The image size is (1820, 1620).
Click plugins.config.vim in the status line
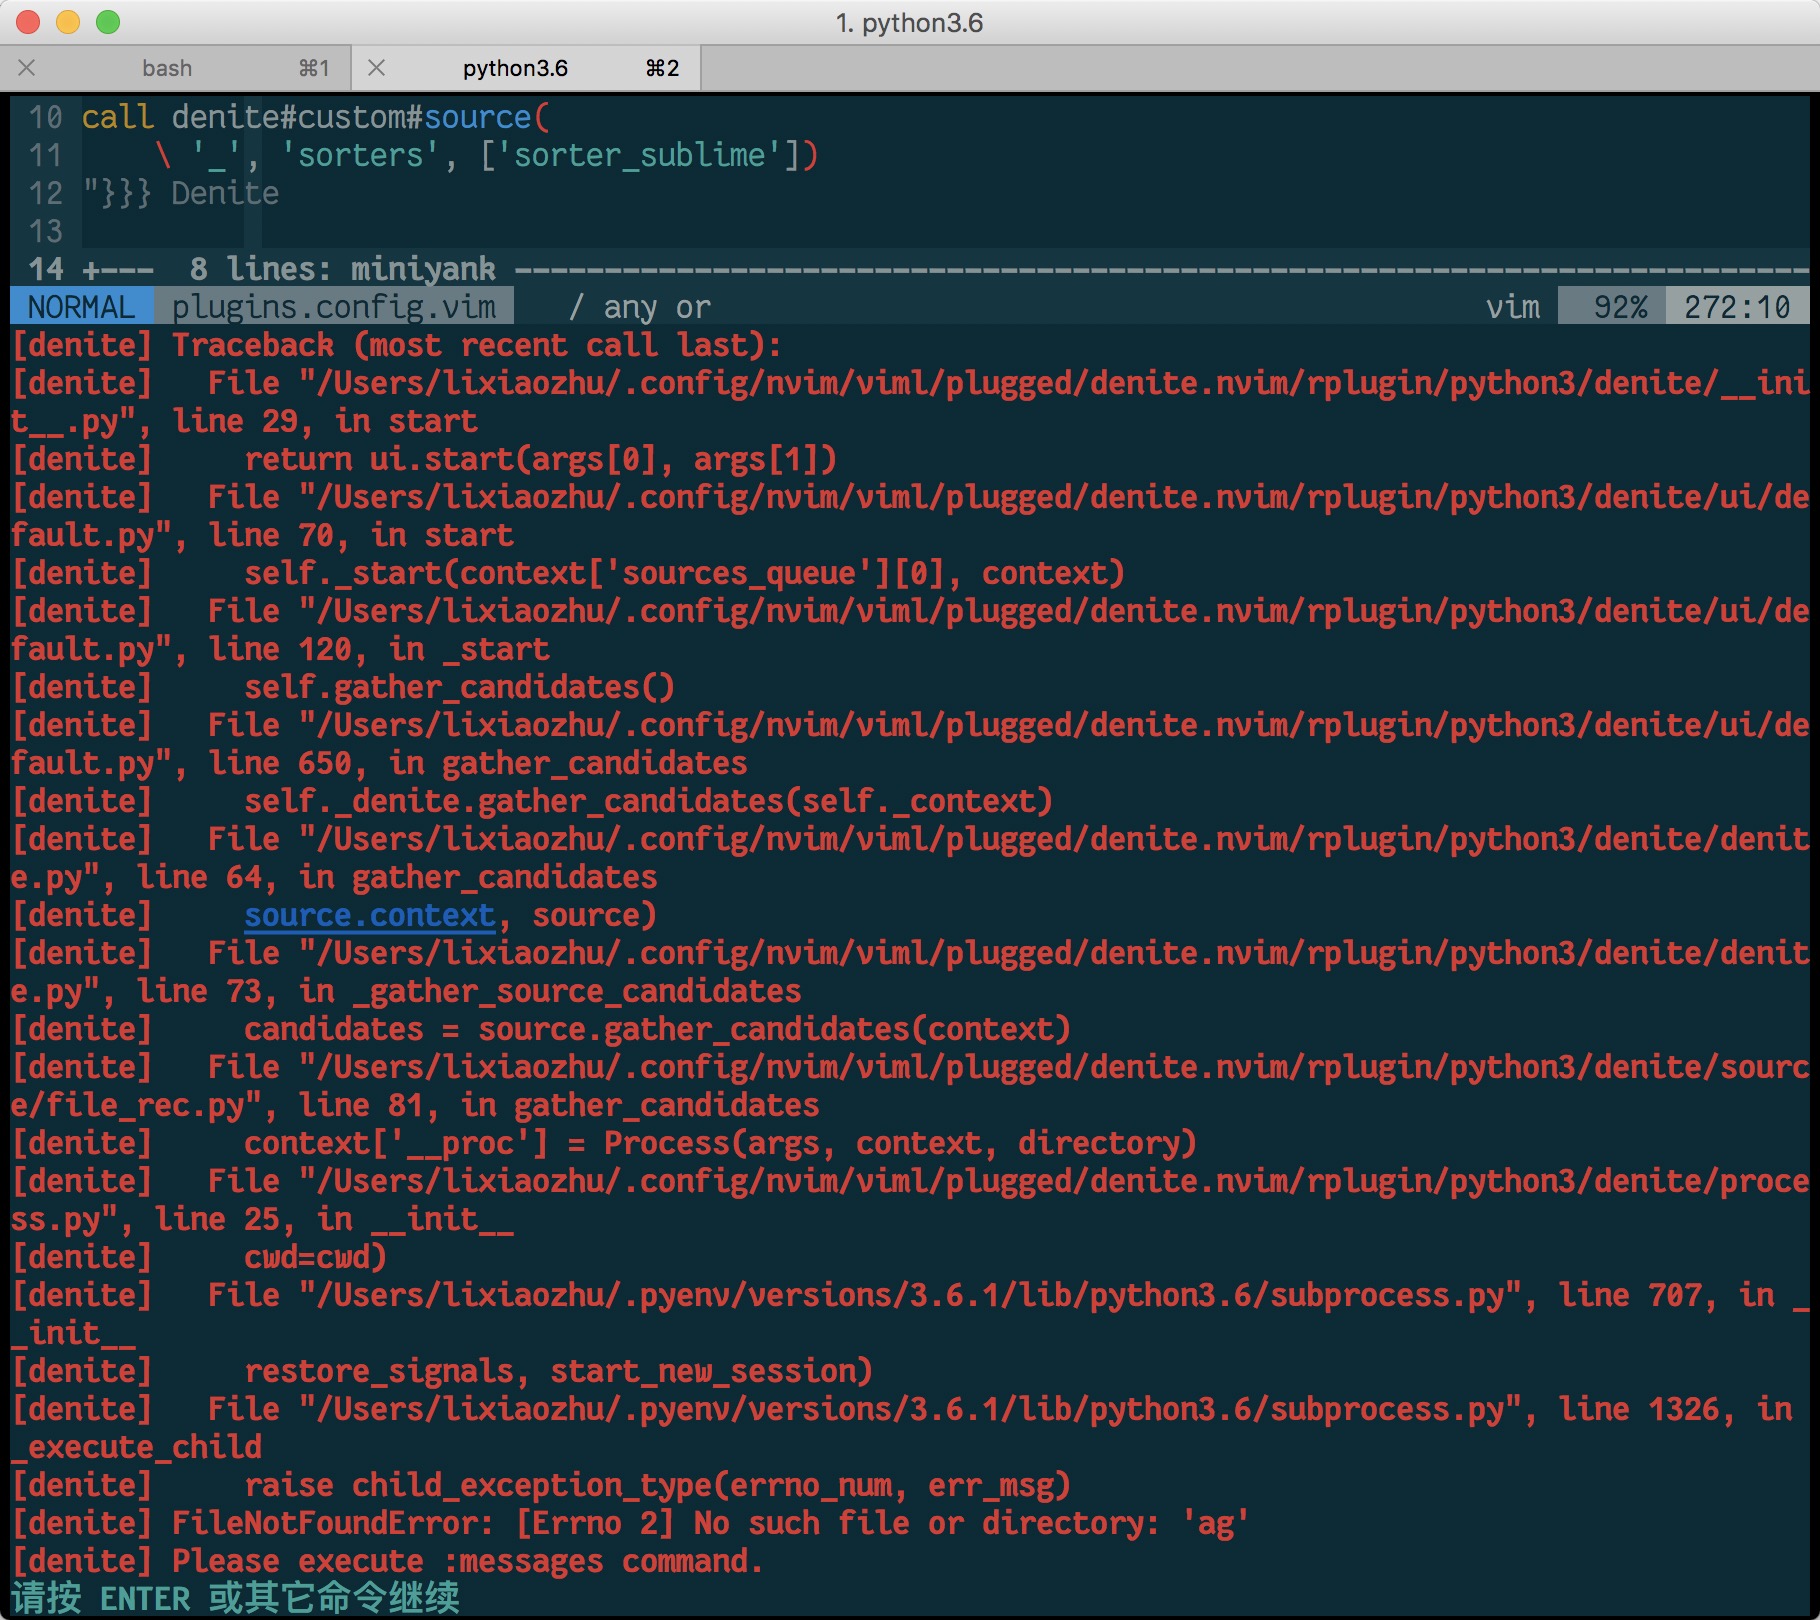(x=334, y=307)
